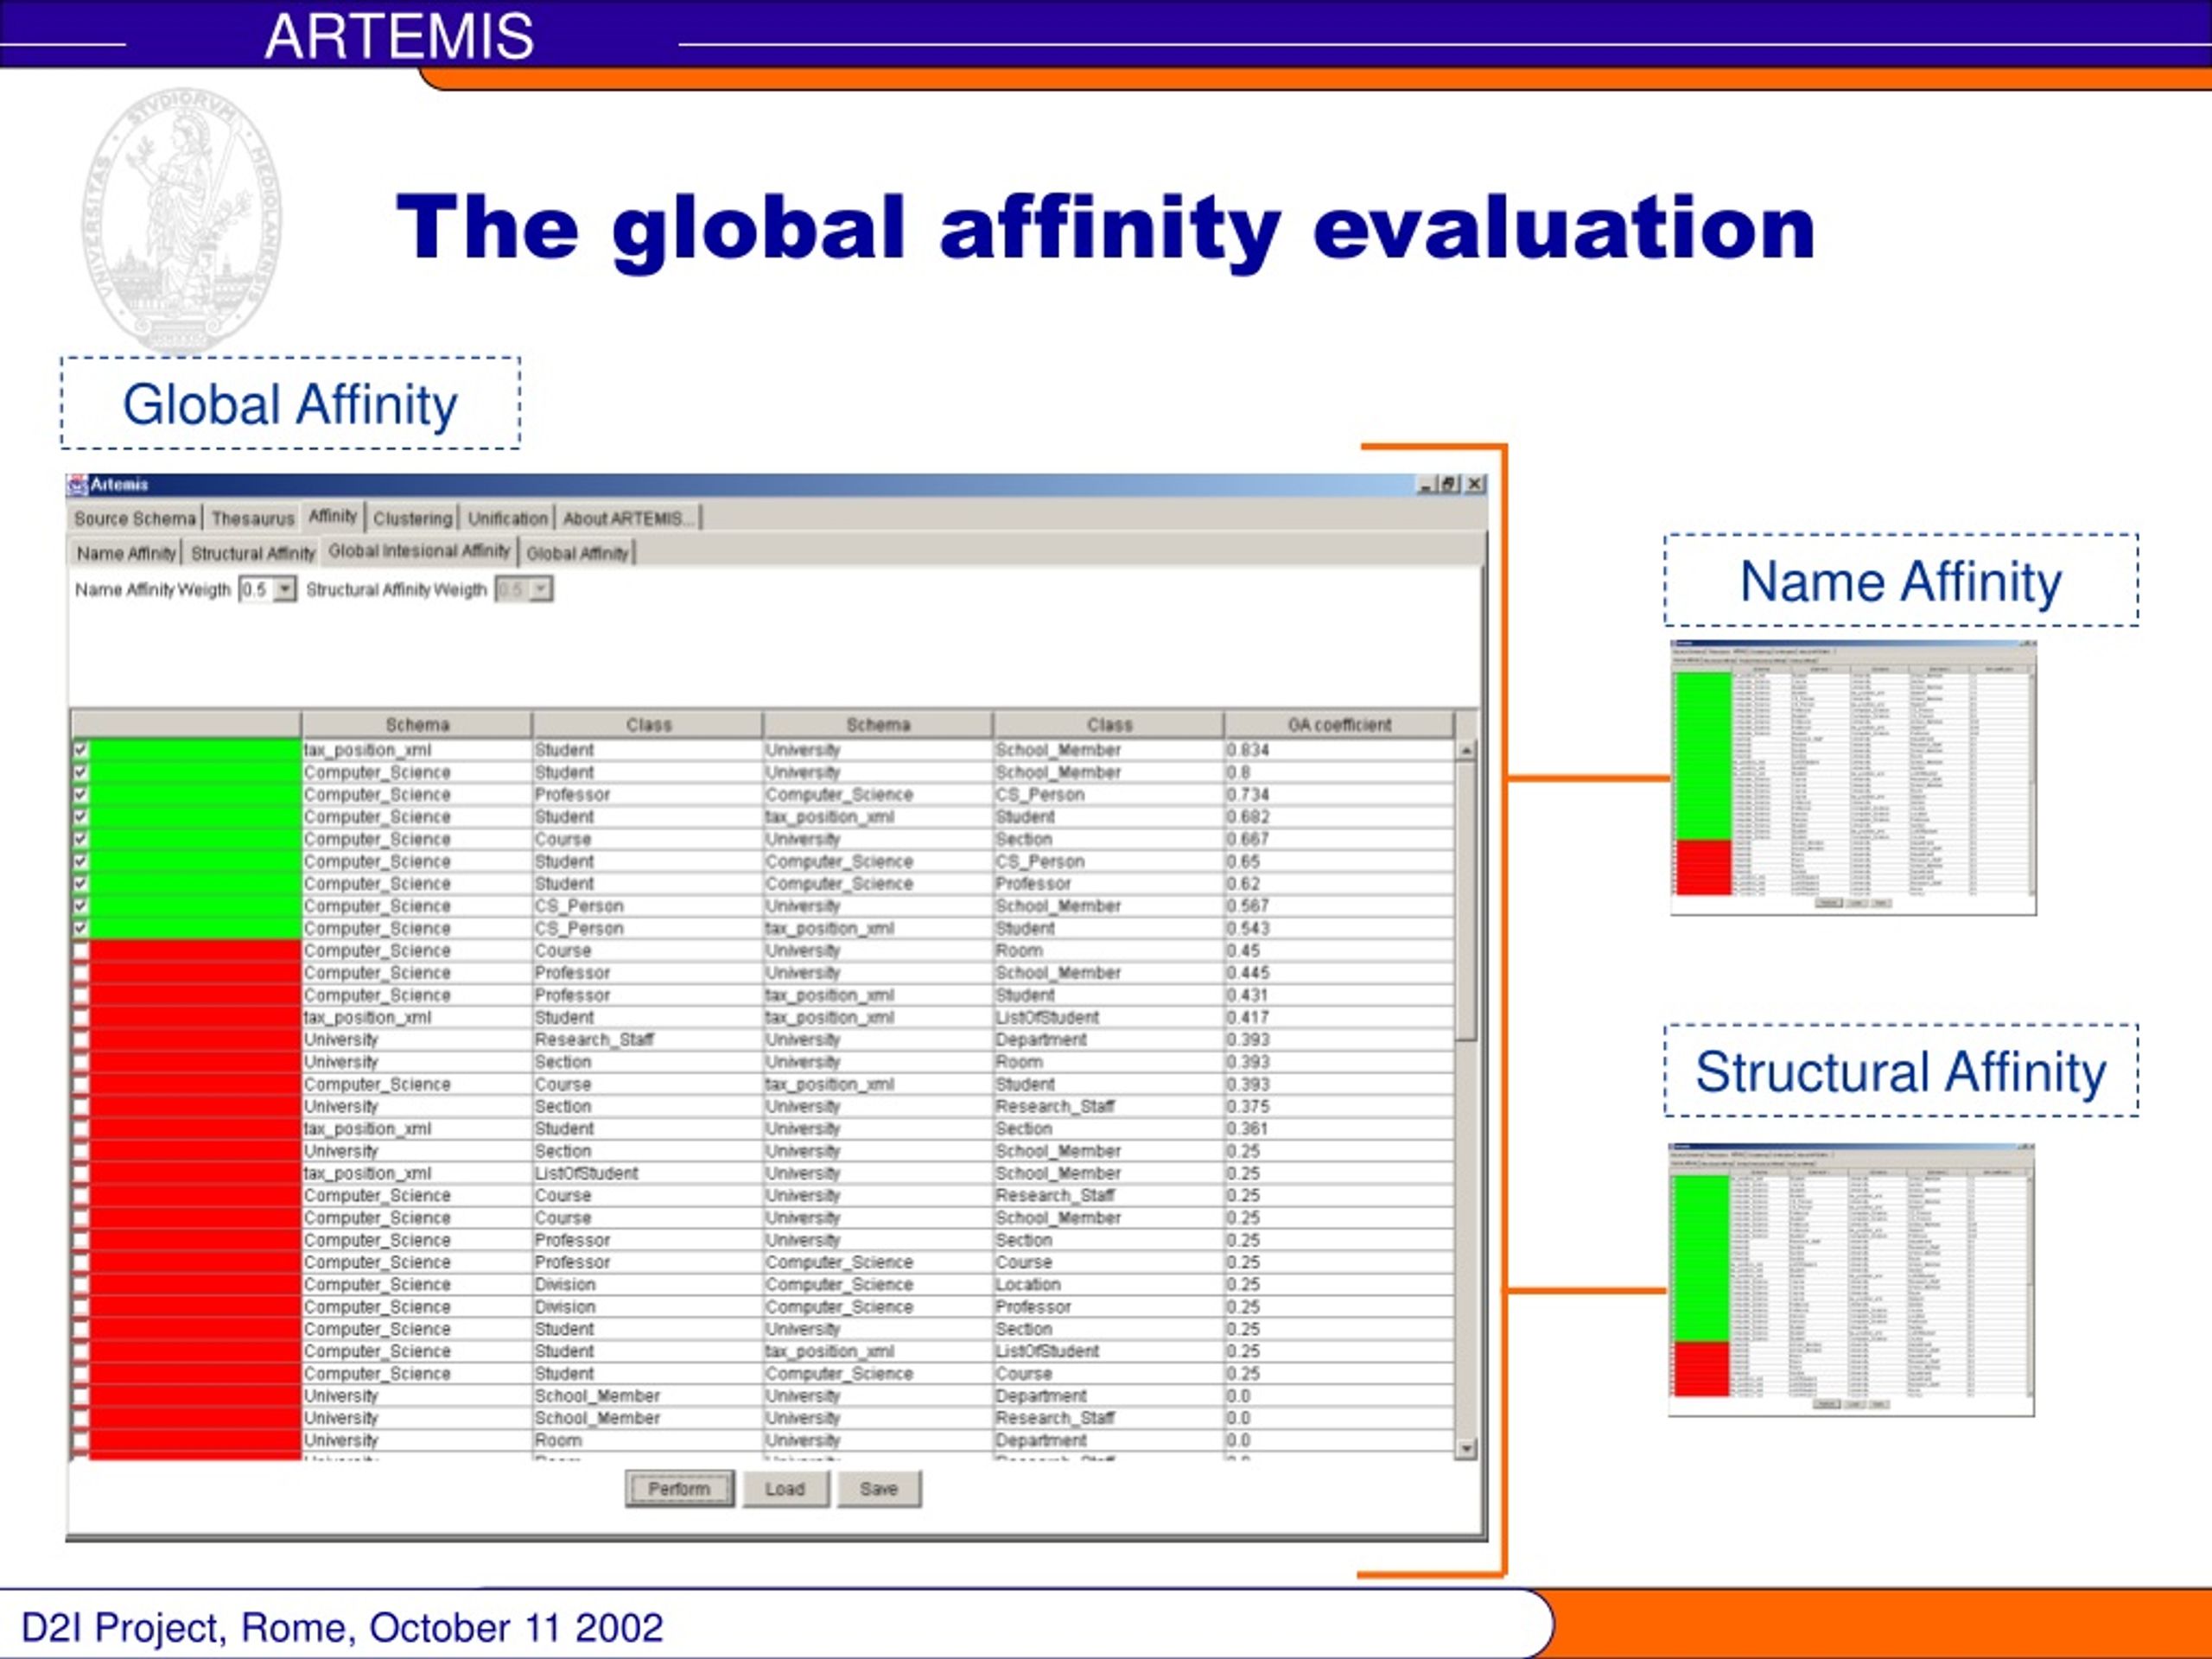Uncheck the row with coefficient 0.8

tap(81, 772)
